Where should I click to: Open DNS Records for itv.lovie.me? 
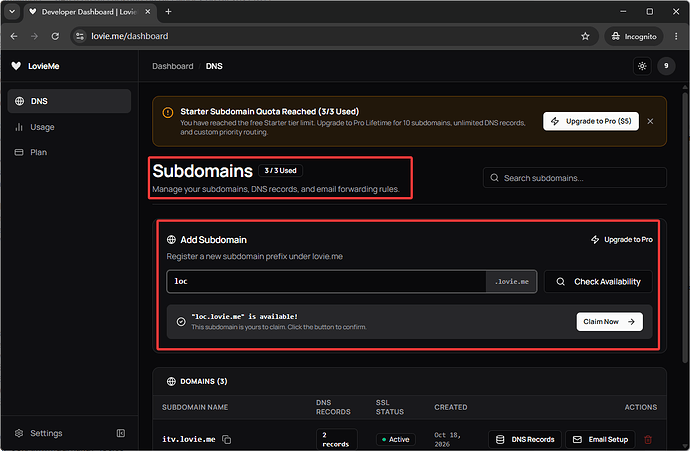(525, 440)
